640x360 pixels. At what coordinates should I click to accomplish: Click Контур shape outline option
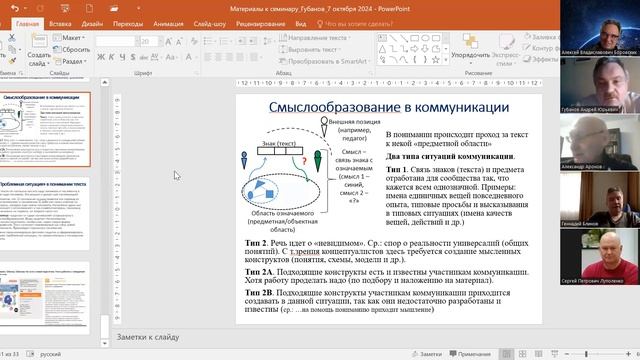[541, 48]
